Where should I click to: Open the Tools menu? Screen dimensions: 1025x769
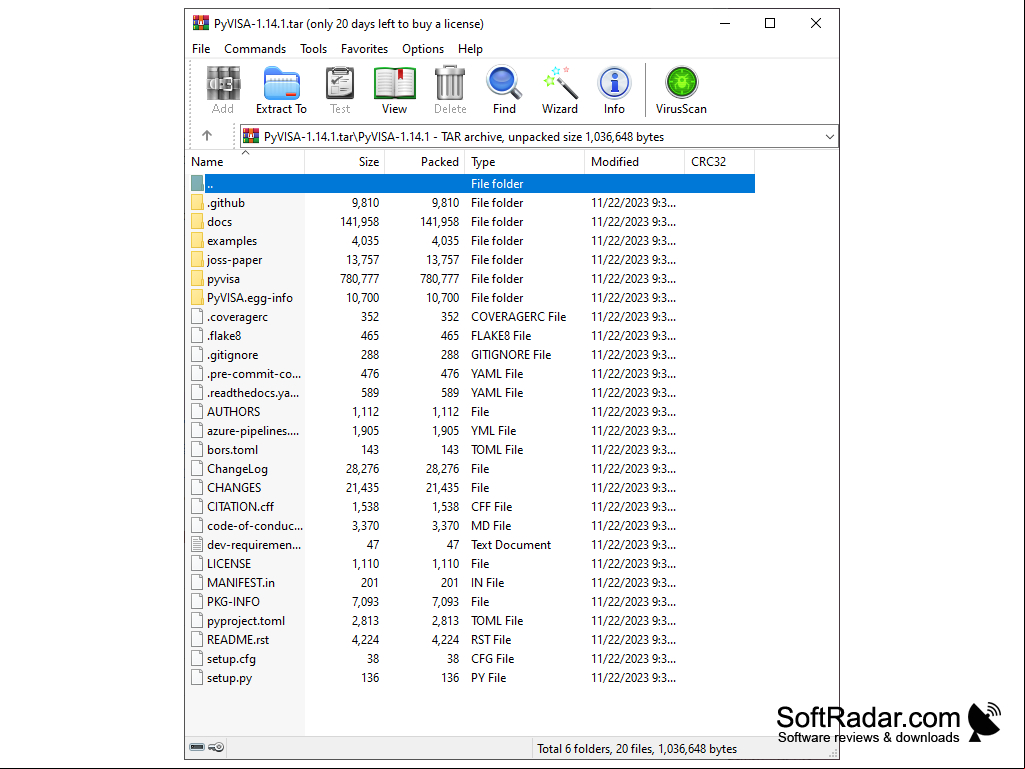click(x=313, y=49)
